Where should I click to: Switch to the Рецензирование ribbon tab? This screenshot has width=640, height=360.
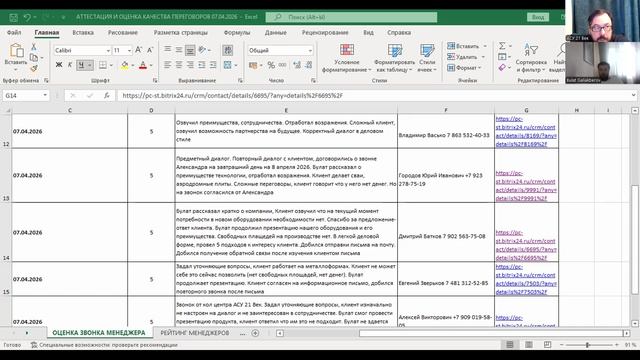coord(325,32)
